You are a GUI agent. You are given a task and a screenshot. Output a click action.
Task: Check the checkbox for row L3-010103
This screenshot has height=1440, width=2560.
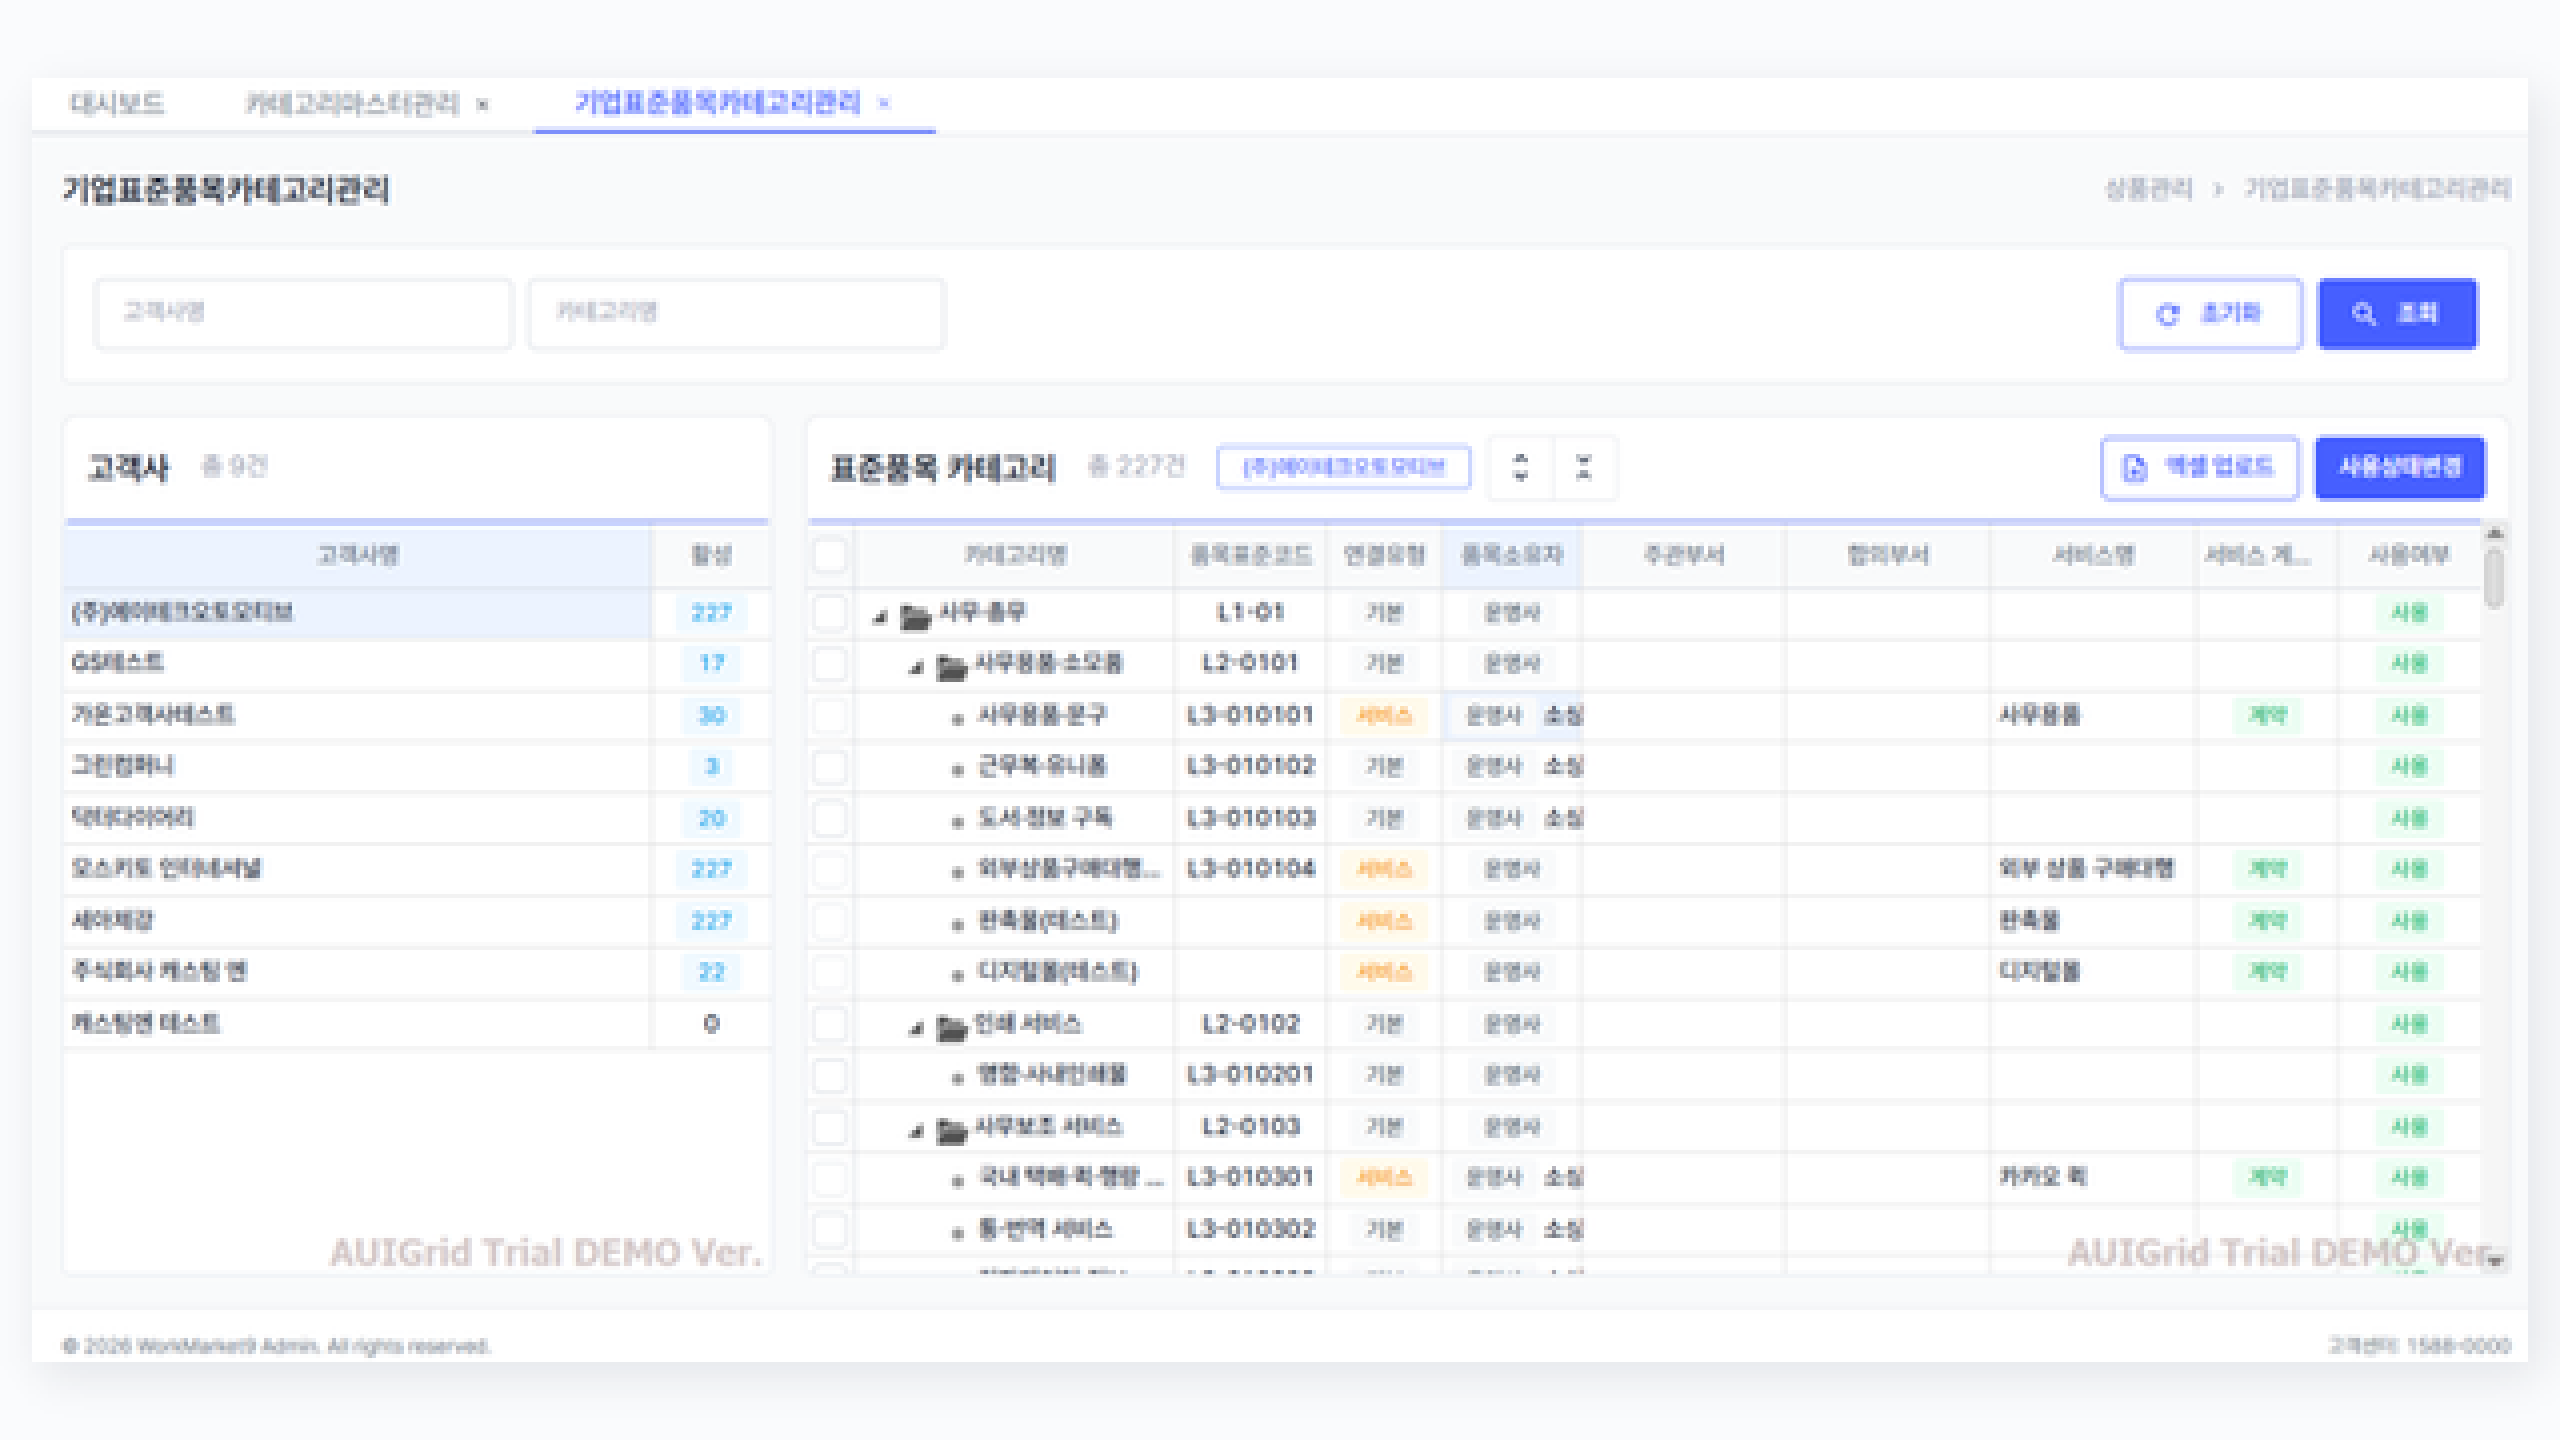pos(830,818)
